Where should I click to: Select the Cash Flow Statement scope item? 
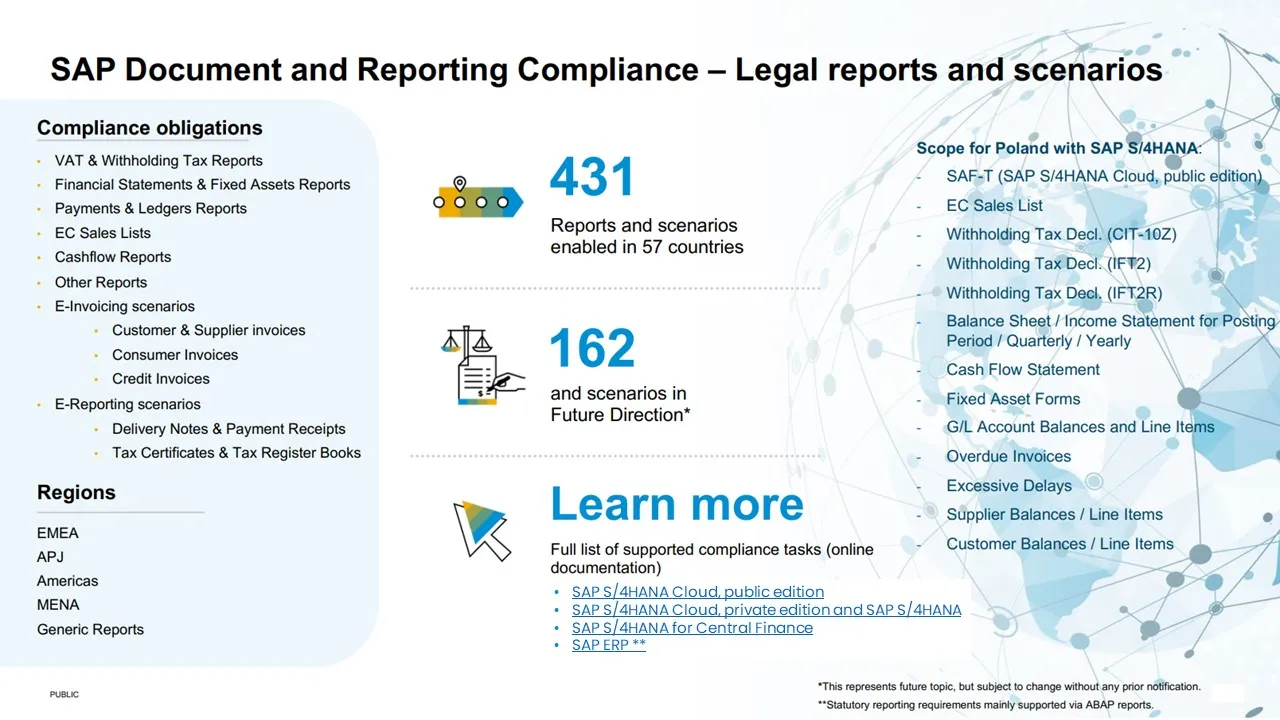point(1022,370)
